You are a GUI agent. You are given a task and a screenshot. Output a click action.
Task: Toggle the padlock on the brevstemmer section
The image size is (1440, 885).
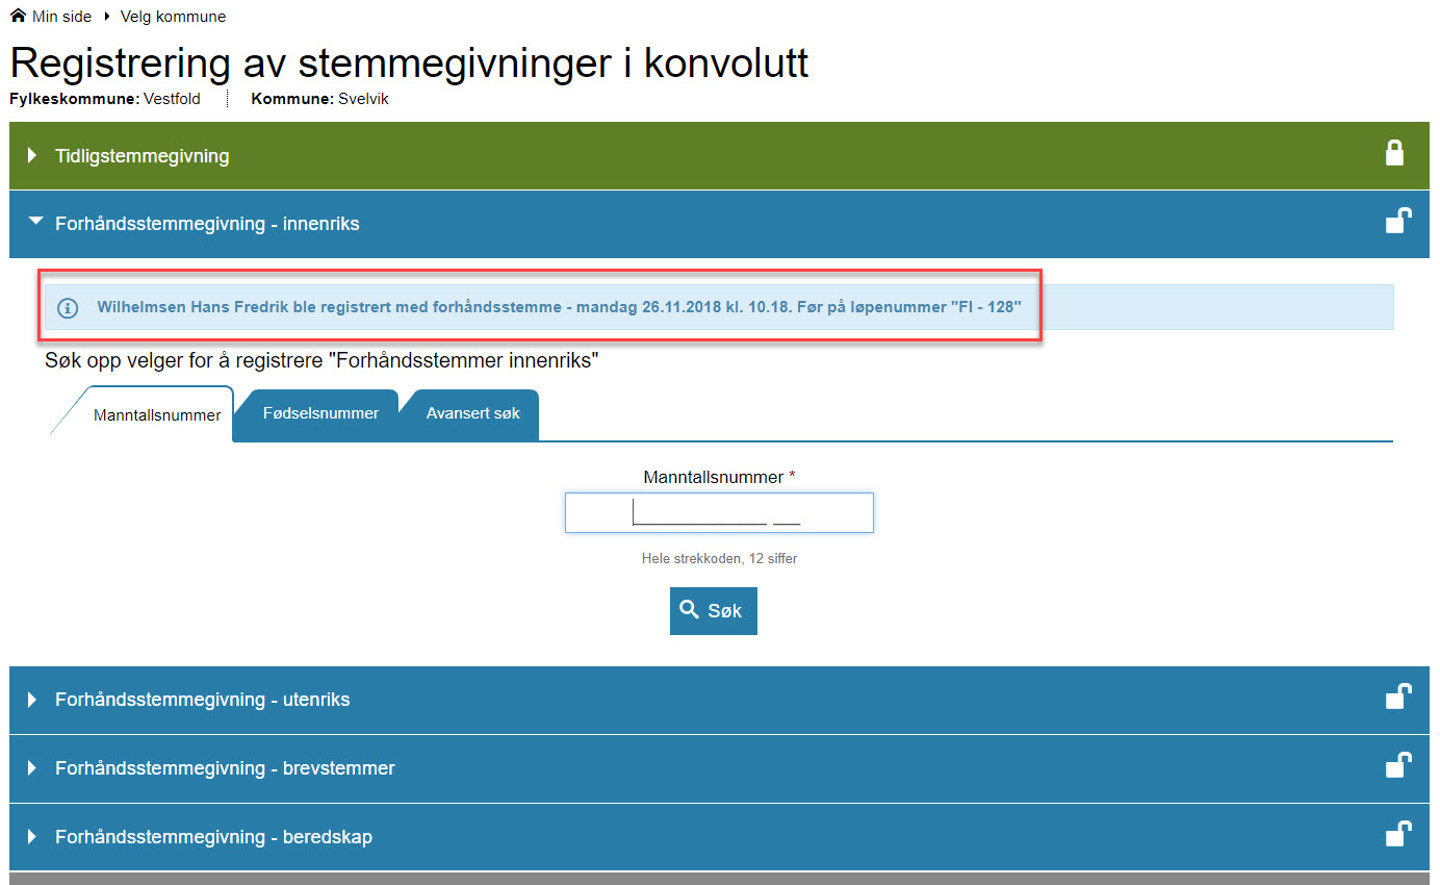click(1398, 766)
